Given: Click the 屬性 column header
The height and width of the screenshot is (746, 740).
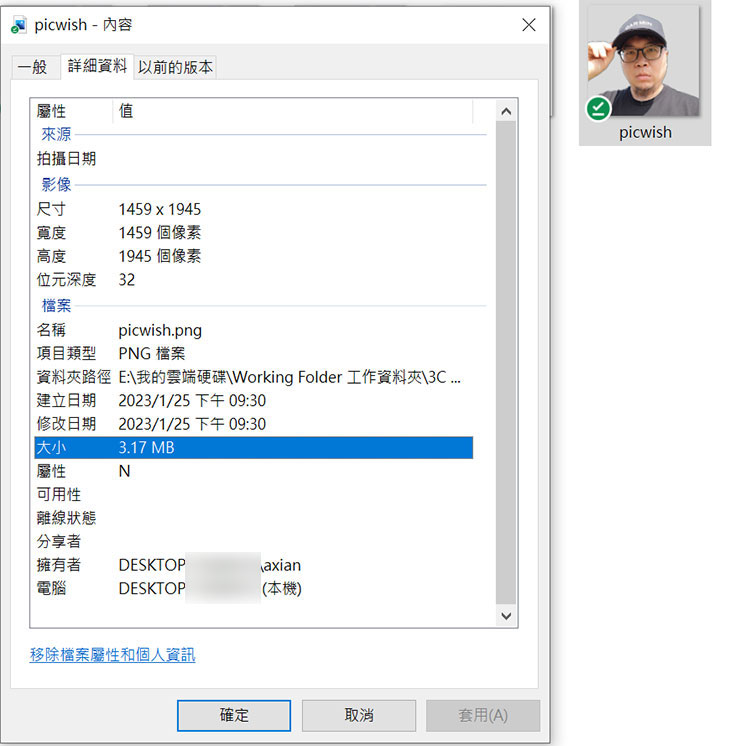Looking at the screenshot, I should (x=73, y=111).
